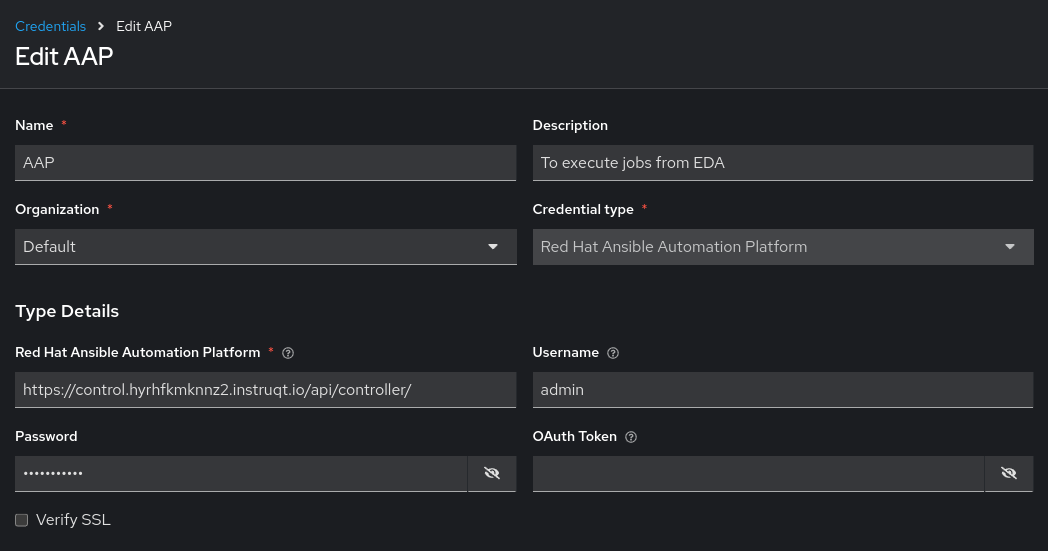Click the Username field containing admin
This screenshot has width=1048, height=551.
pos(783,390)
